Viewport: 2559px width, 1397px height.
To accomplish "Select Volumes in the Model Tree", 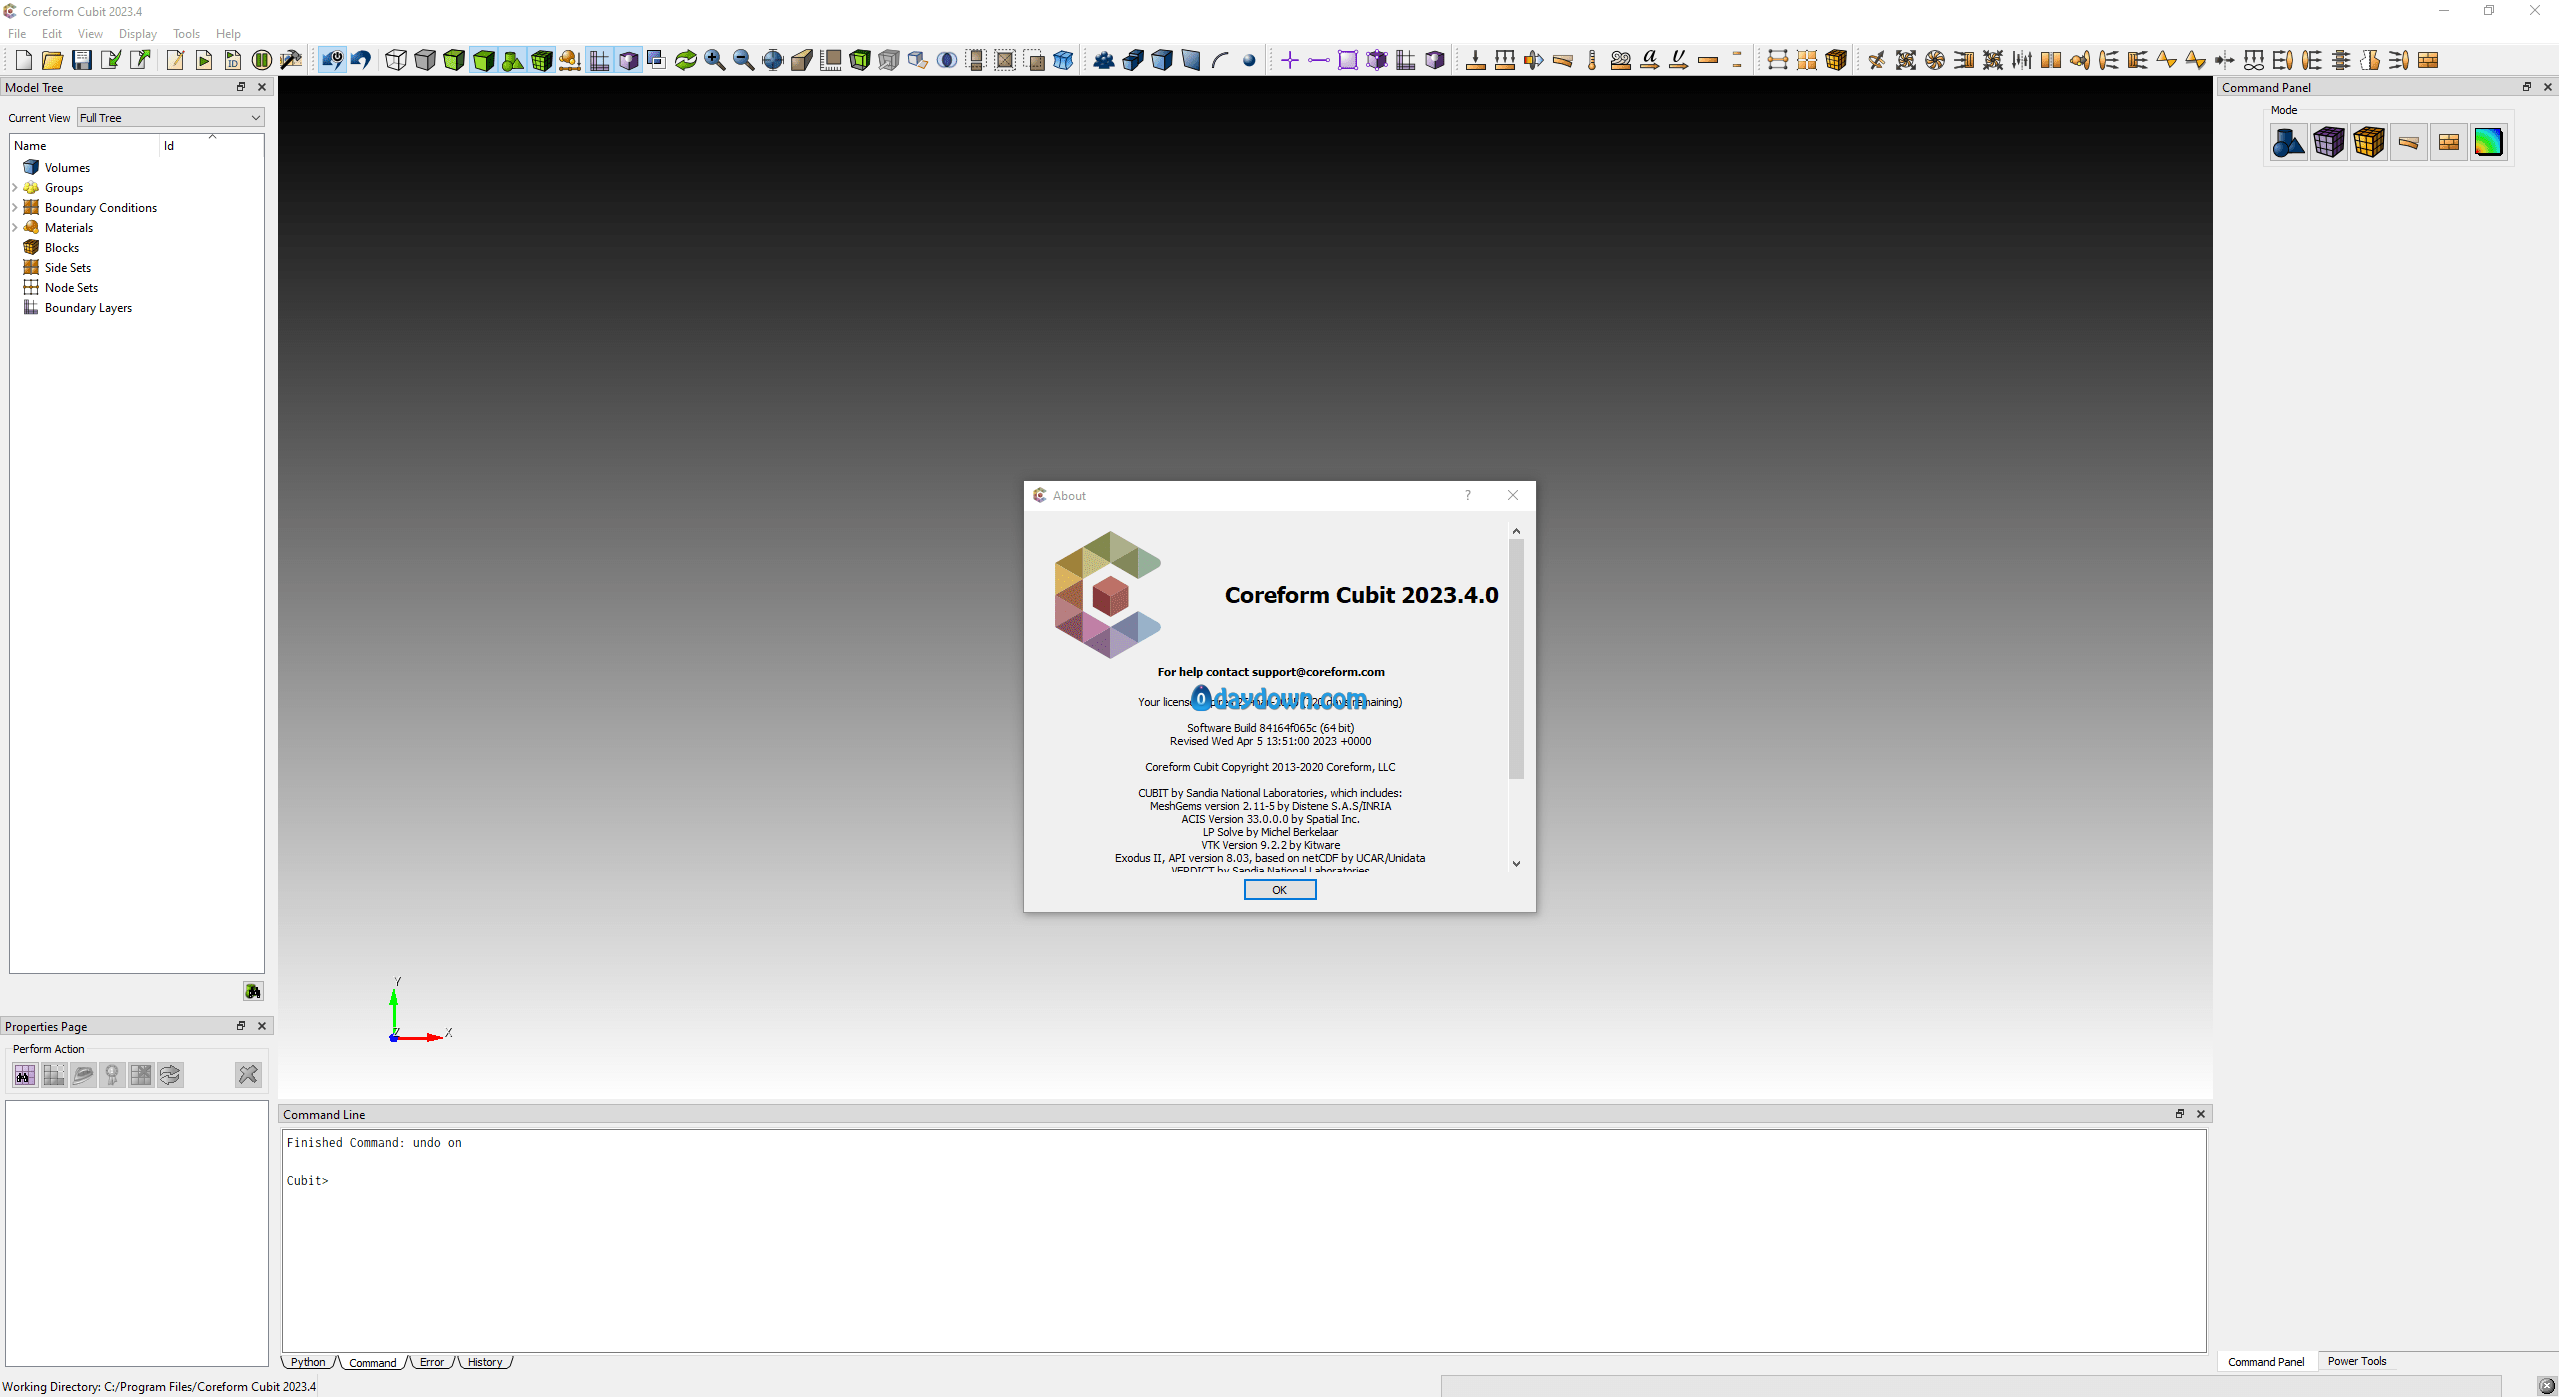I will [67, 168].
